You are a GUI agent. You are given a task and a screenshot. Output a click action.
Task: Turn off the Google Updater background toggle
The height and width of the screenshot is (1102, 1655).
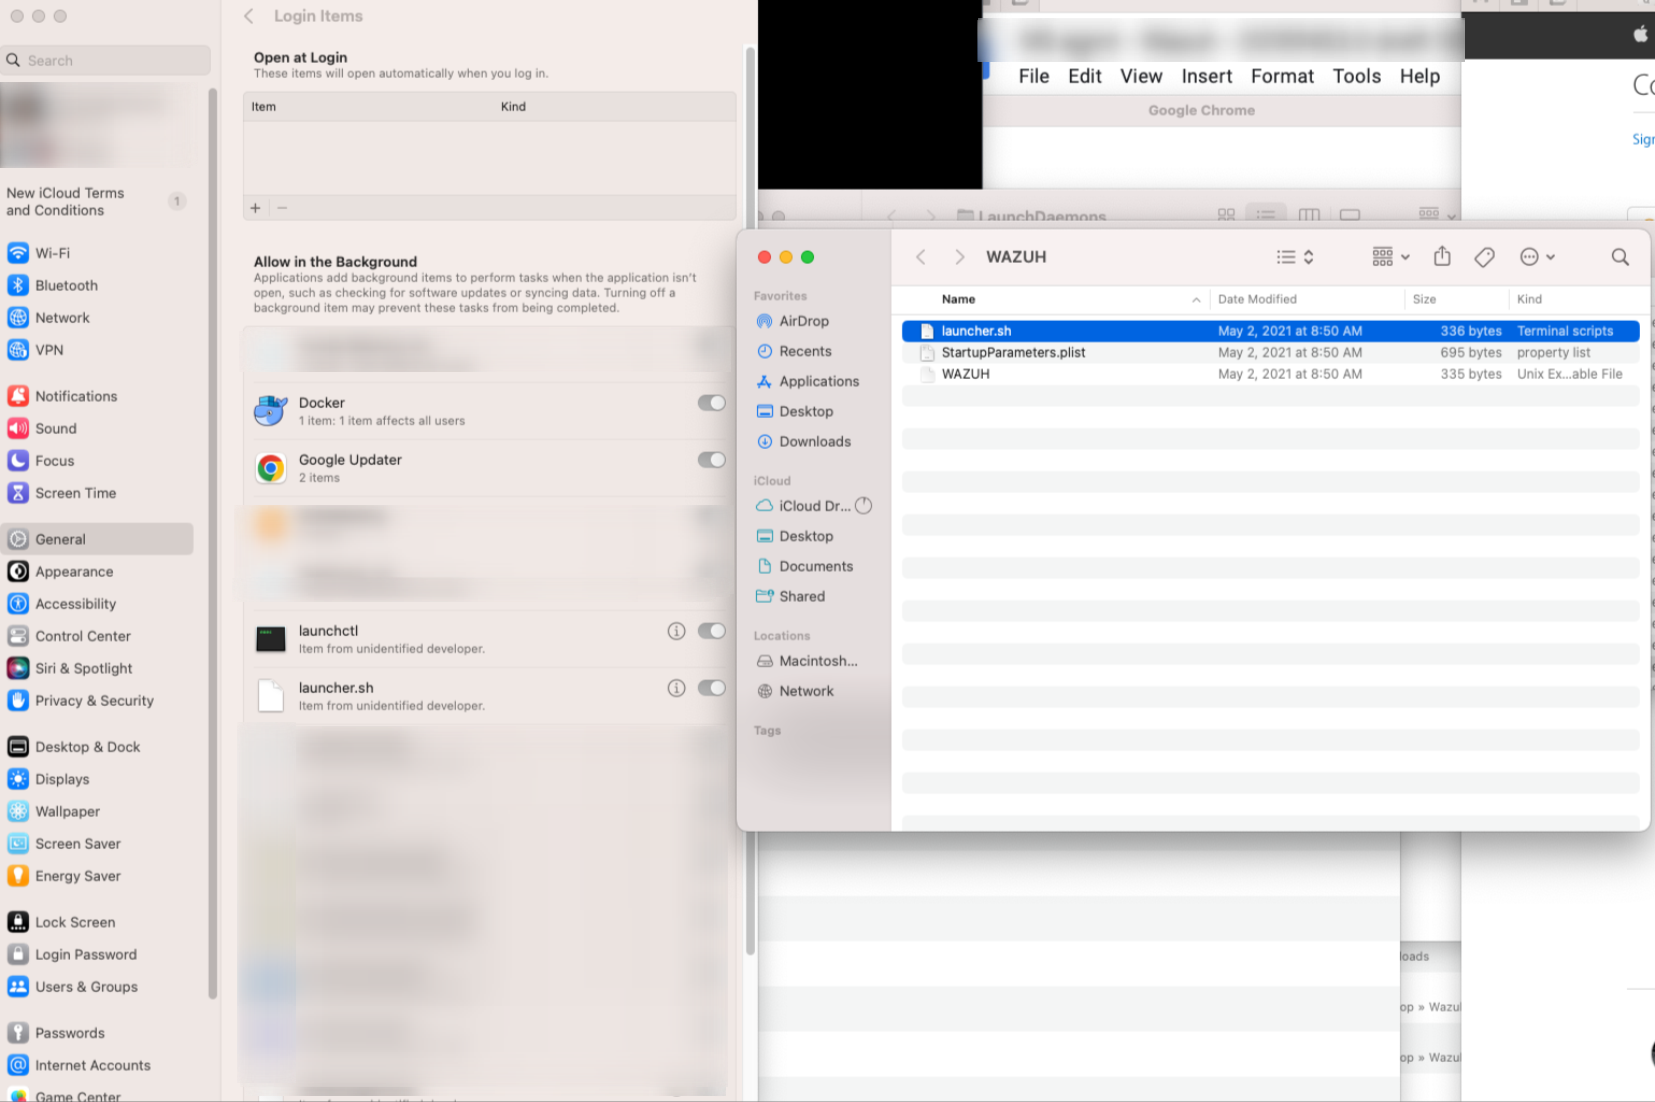point(711,459)
